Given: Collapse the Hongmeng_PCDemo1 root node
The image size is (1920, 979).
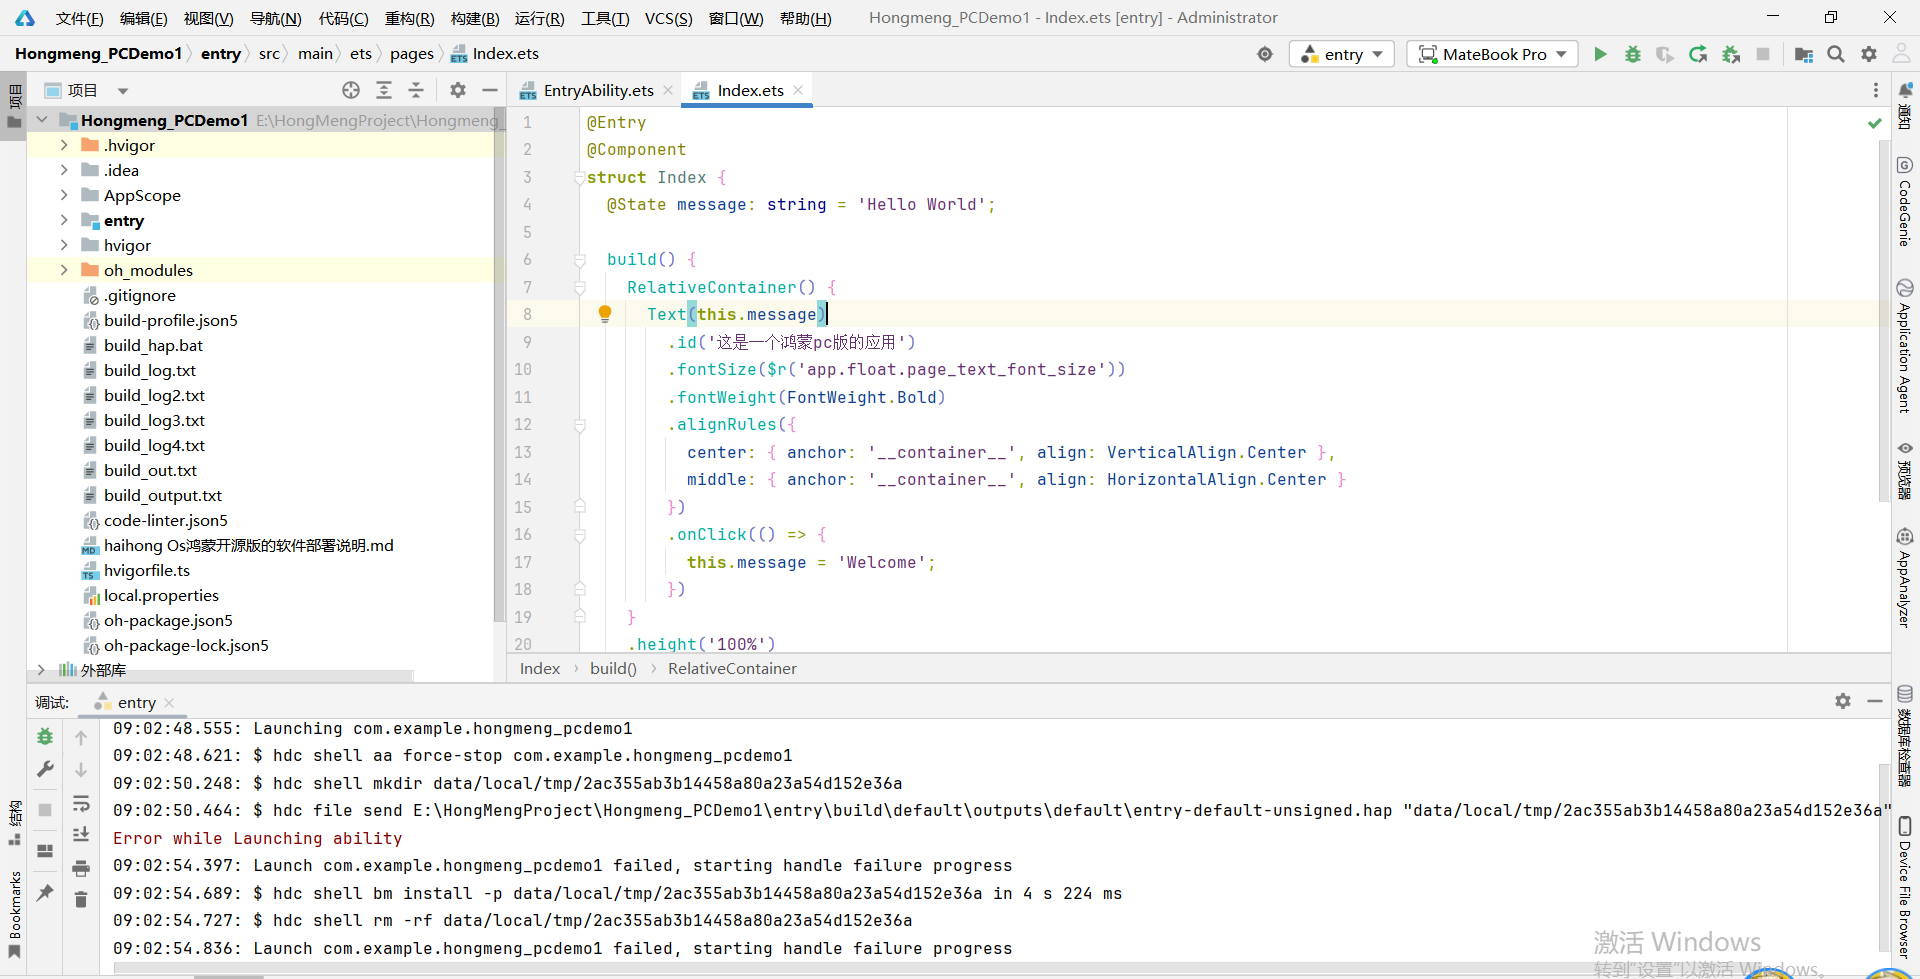Looking at the screenshot, I should click(42, 120).
